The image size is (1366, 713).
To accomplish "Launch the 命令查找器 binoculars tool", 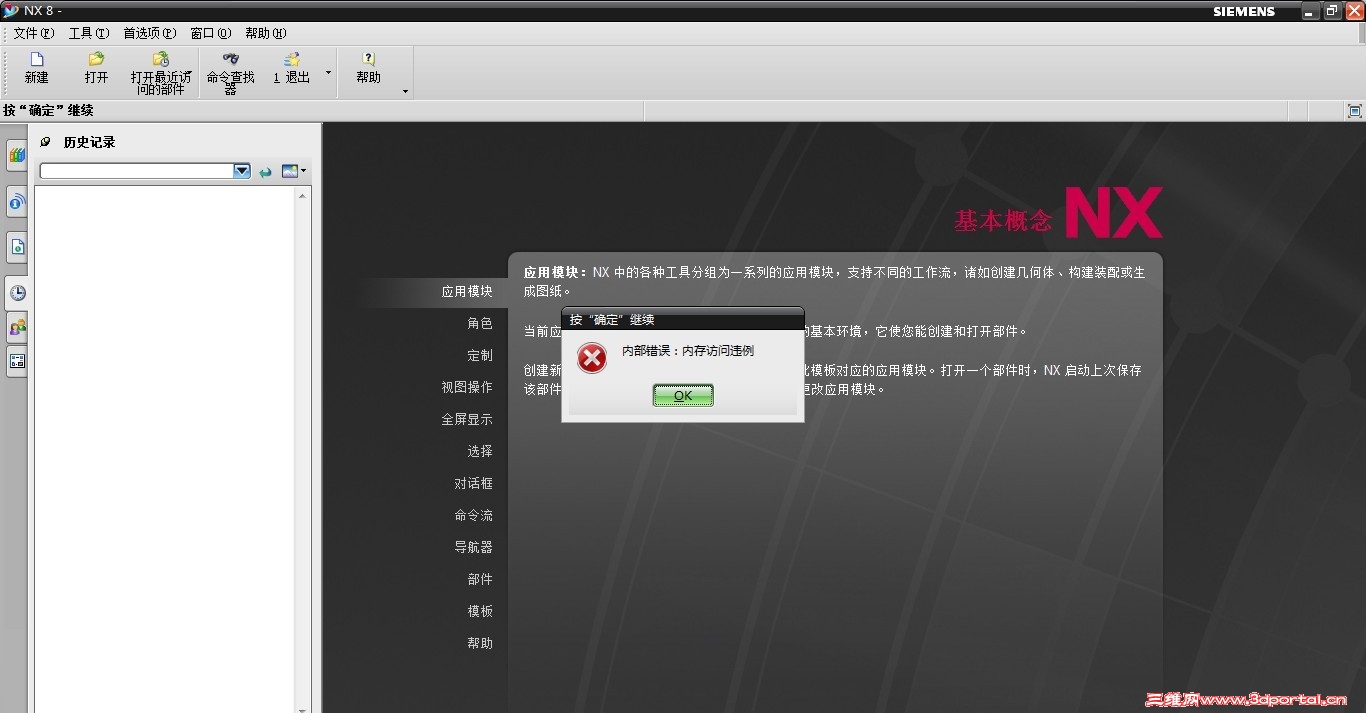I will click(x=231, y=59).
